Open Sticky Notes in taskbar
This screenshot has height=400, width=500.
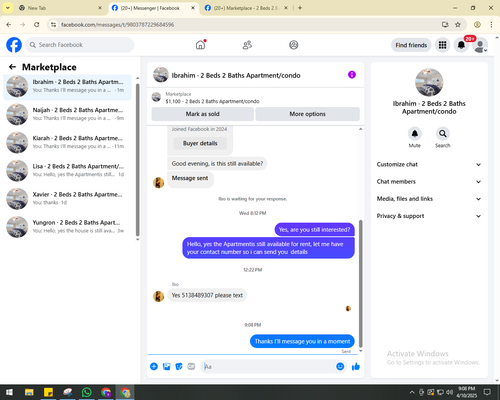click(48, 392)
